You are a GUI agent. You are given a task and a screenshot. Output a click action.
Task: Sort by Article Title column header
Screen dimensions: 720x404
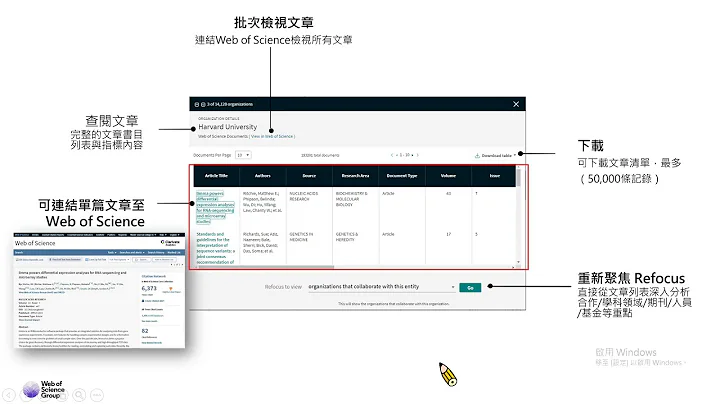click(x=216, y=176)
